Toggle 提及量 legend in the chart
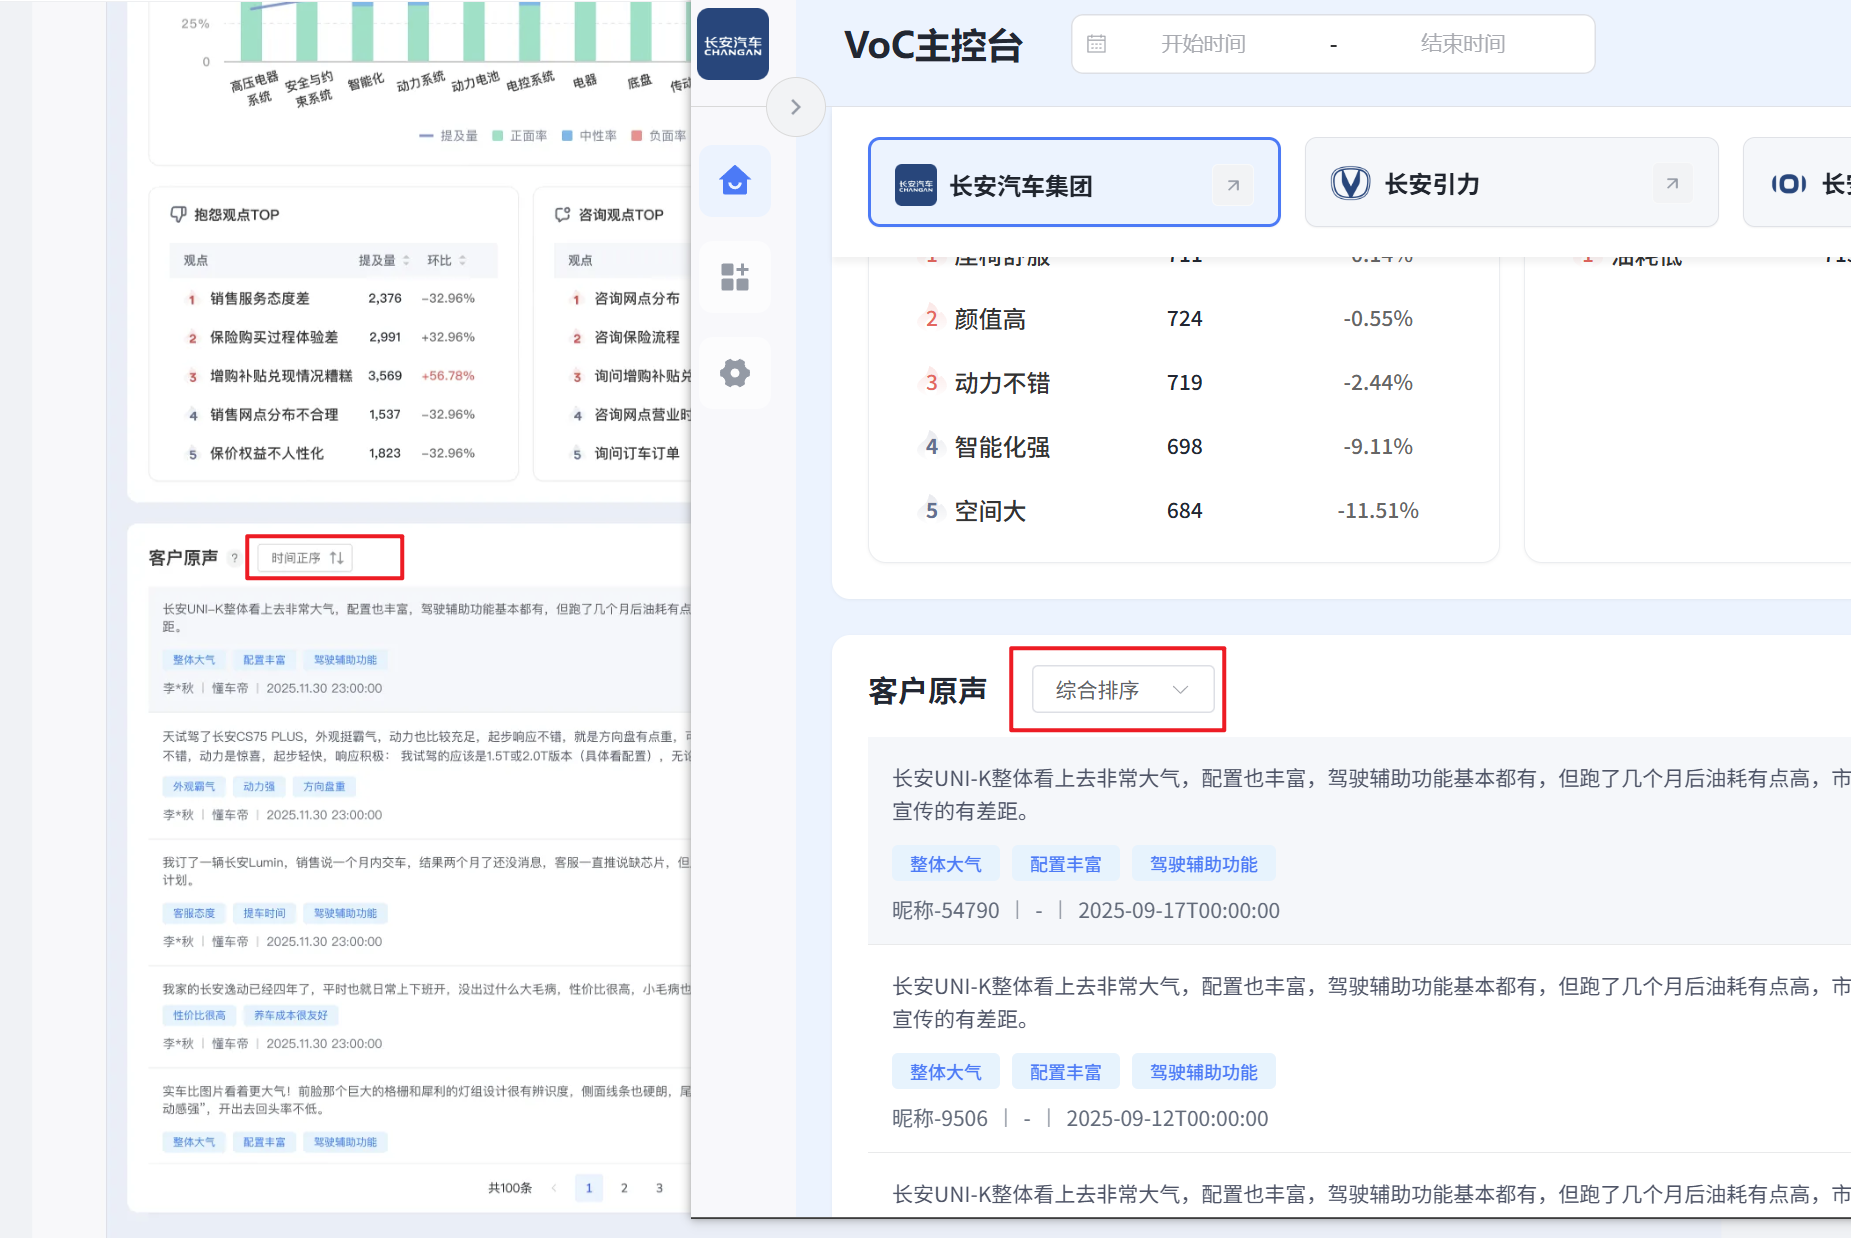 448,136
